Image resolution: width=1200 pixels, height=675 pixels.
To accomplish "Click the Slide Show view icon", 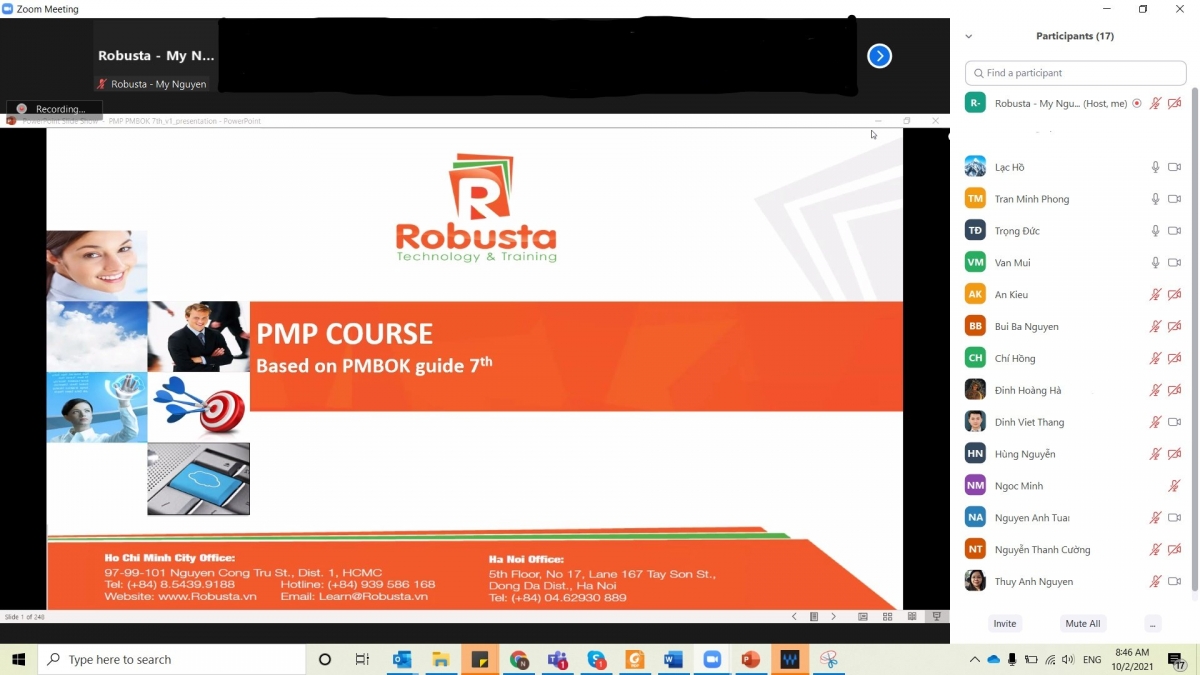I will (x=936, y=617).
